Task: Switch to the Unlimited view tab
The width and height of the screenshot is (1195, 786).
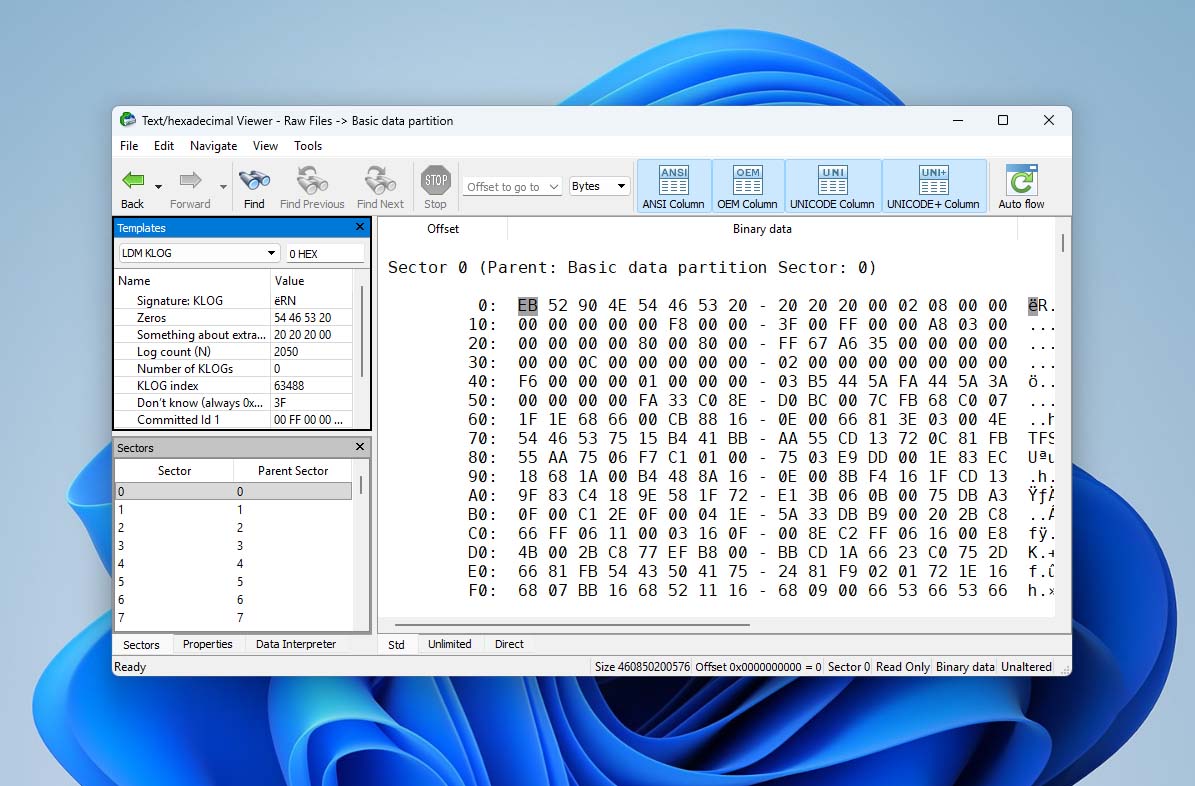Action: click(x=450, y=644)
